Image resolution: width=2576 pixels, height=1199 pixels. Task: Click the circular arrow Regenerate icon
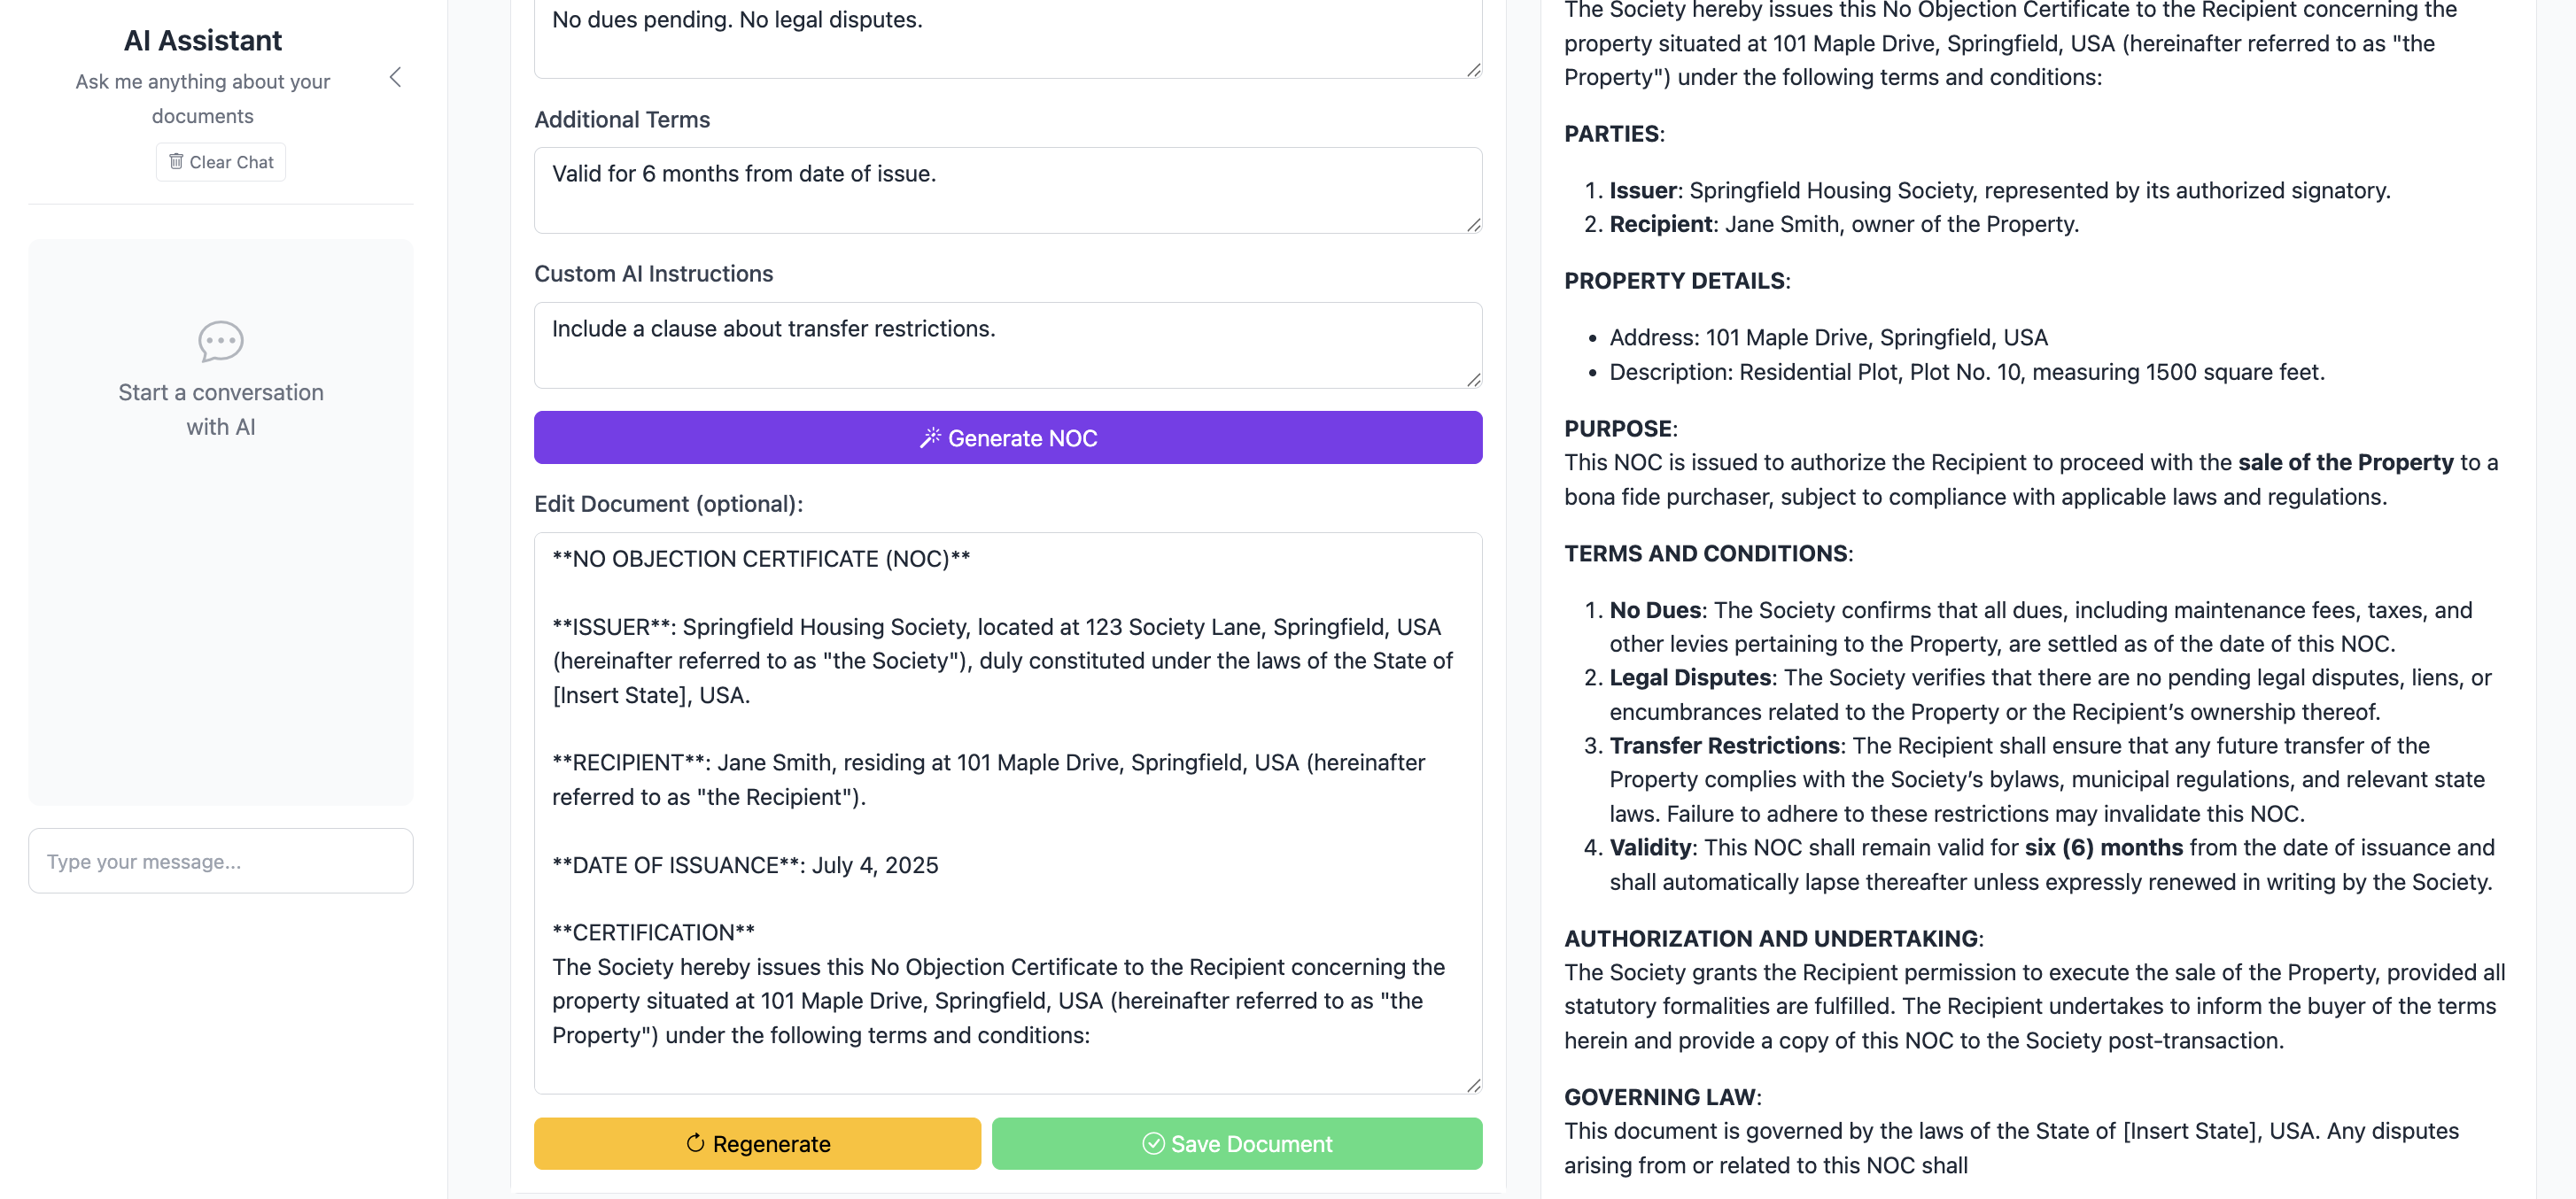[695, 1143]
